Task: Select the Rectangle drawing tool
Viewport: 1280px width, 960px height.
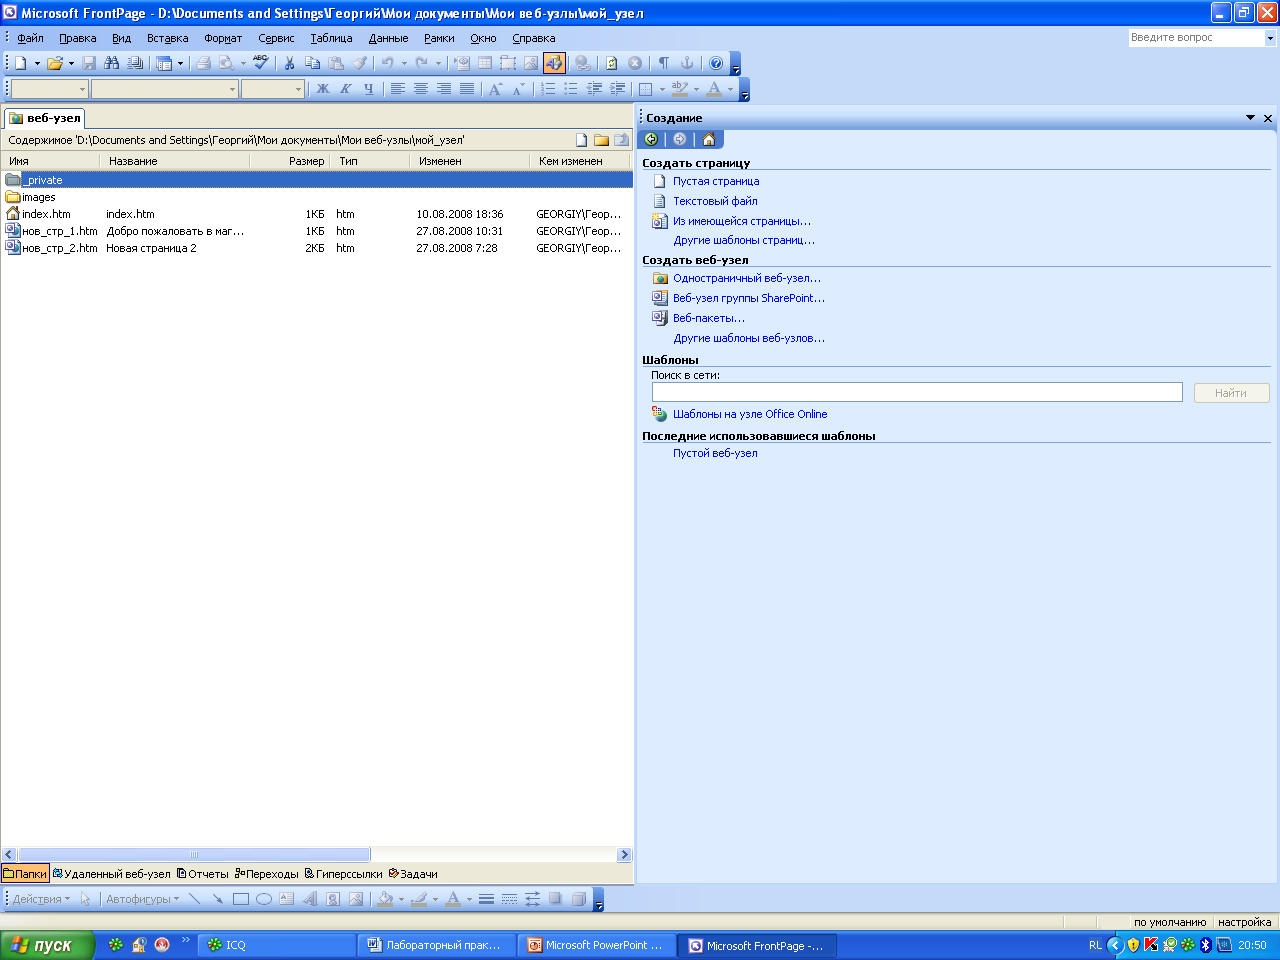Action: [241, 899]
